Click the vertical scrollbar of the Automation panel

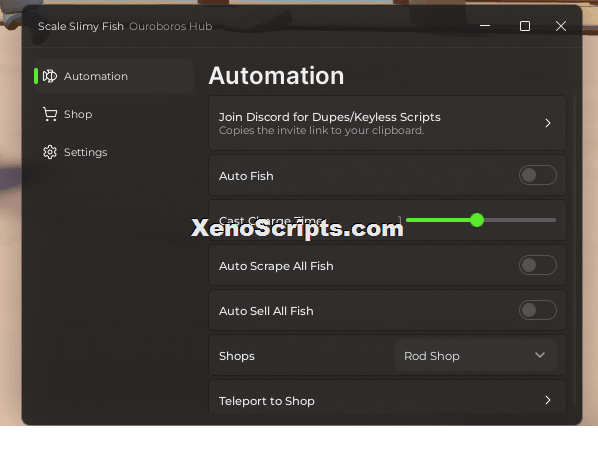tap(574, 250)
